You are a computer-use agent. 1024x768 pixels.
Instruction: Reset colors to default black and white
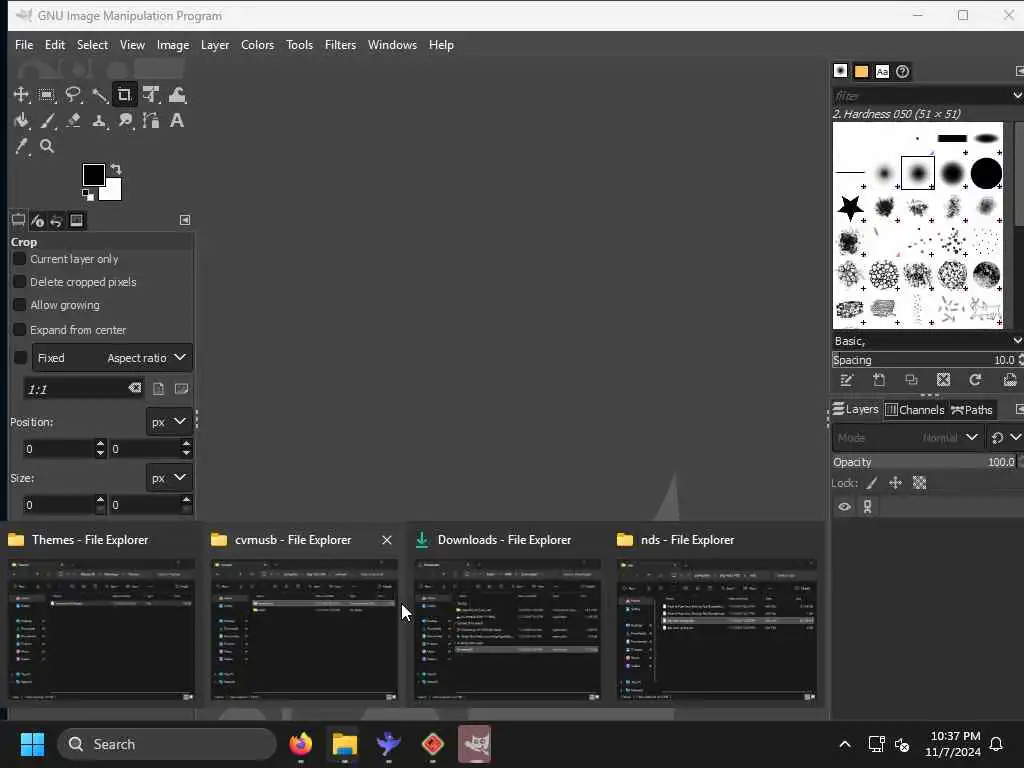coord(88,194)
